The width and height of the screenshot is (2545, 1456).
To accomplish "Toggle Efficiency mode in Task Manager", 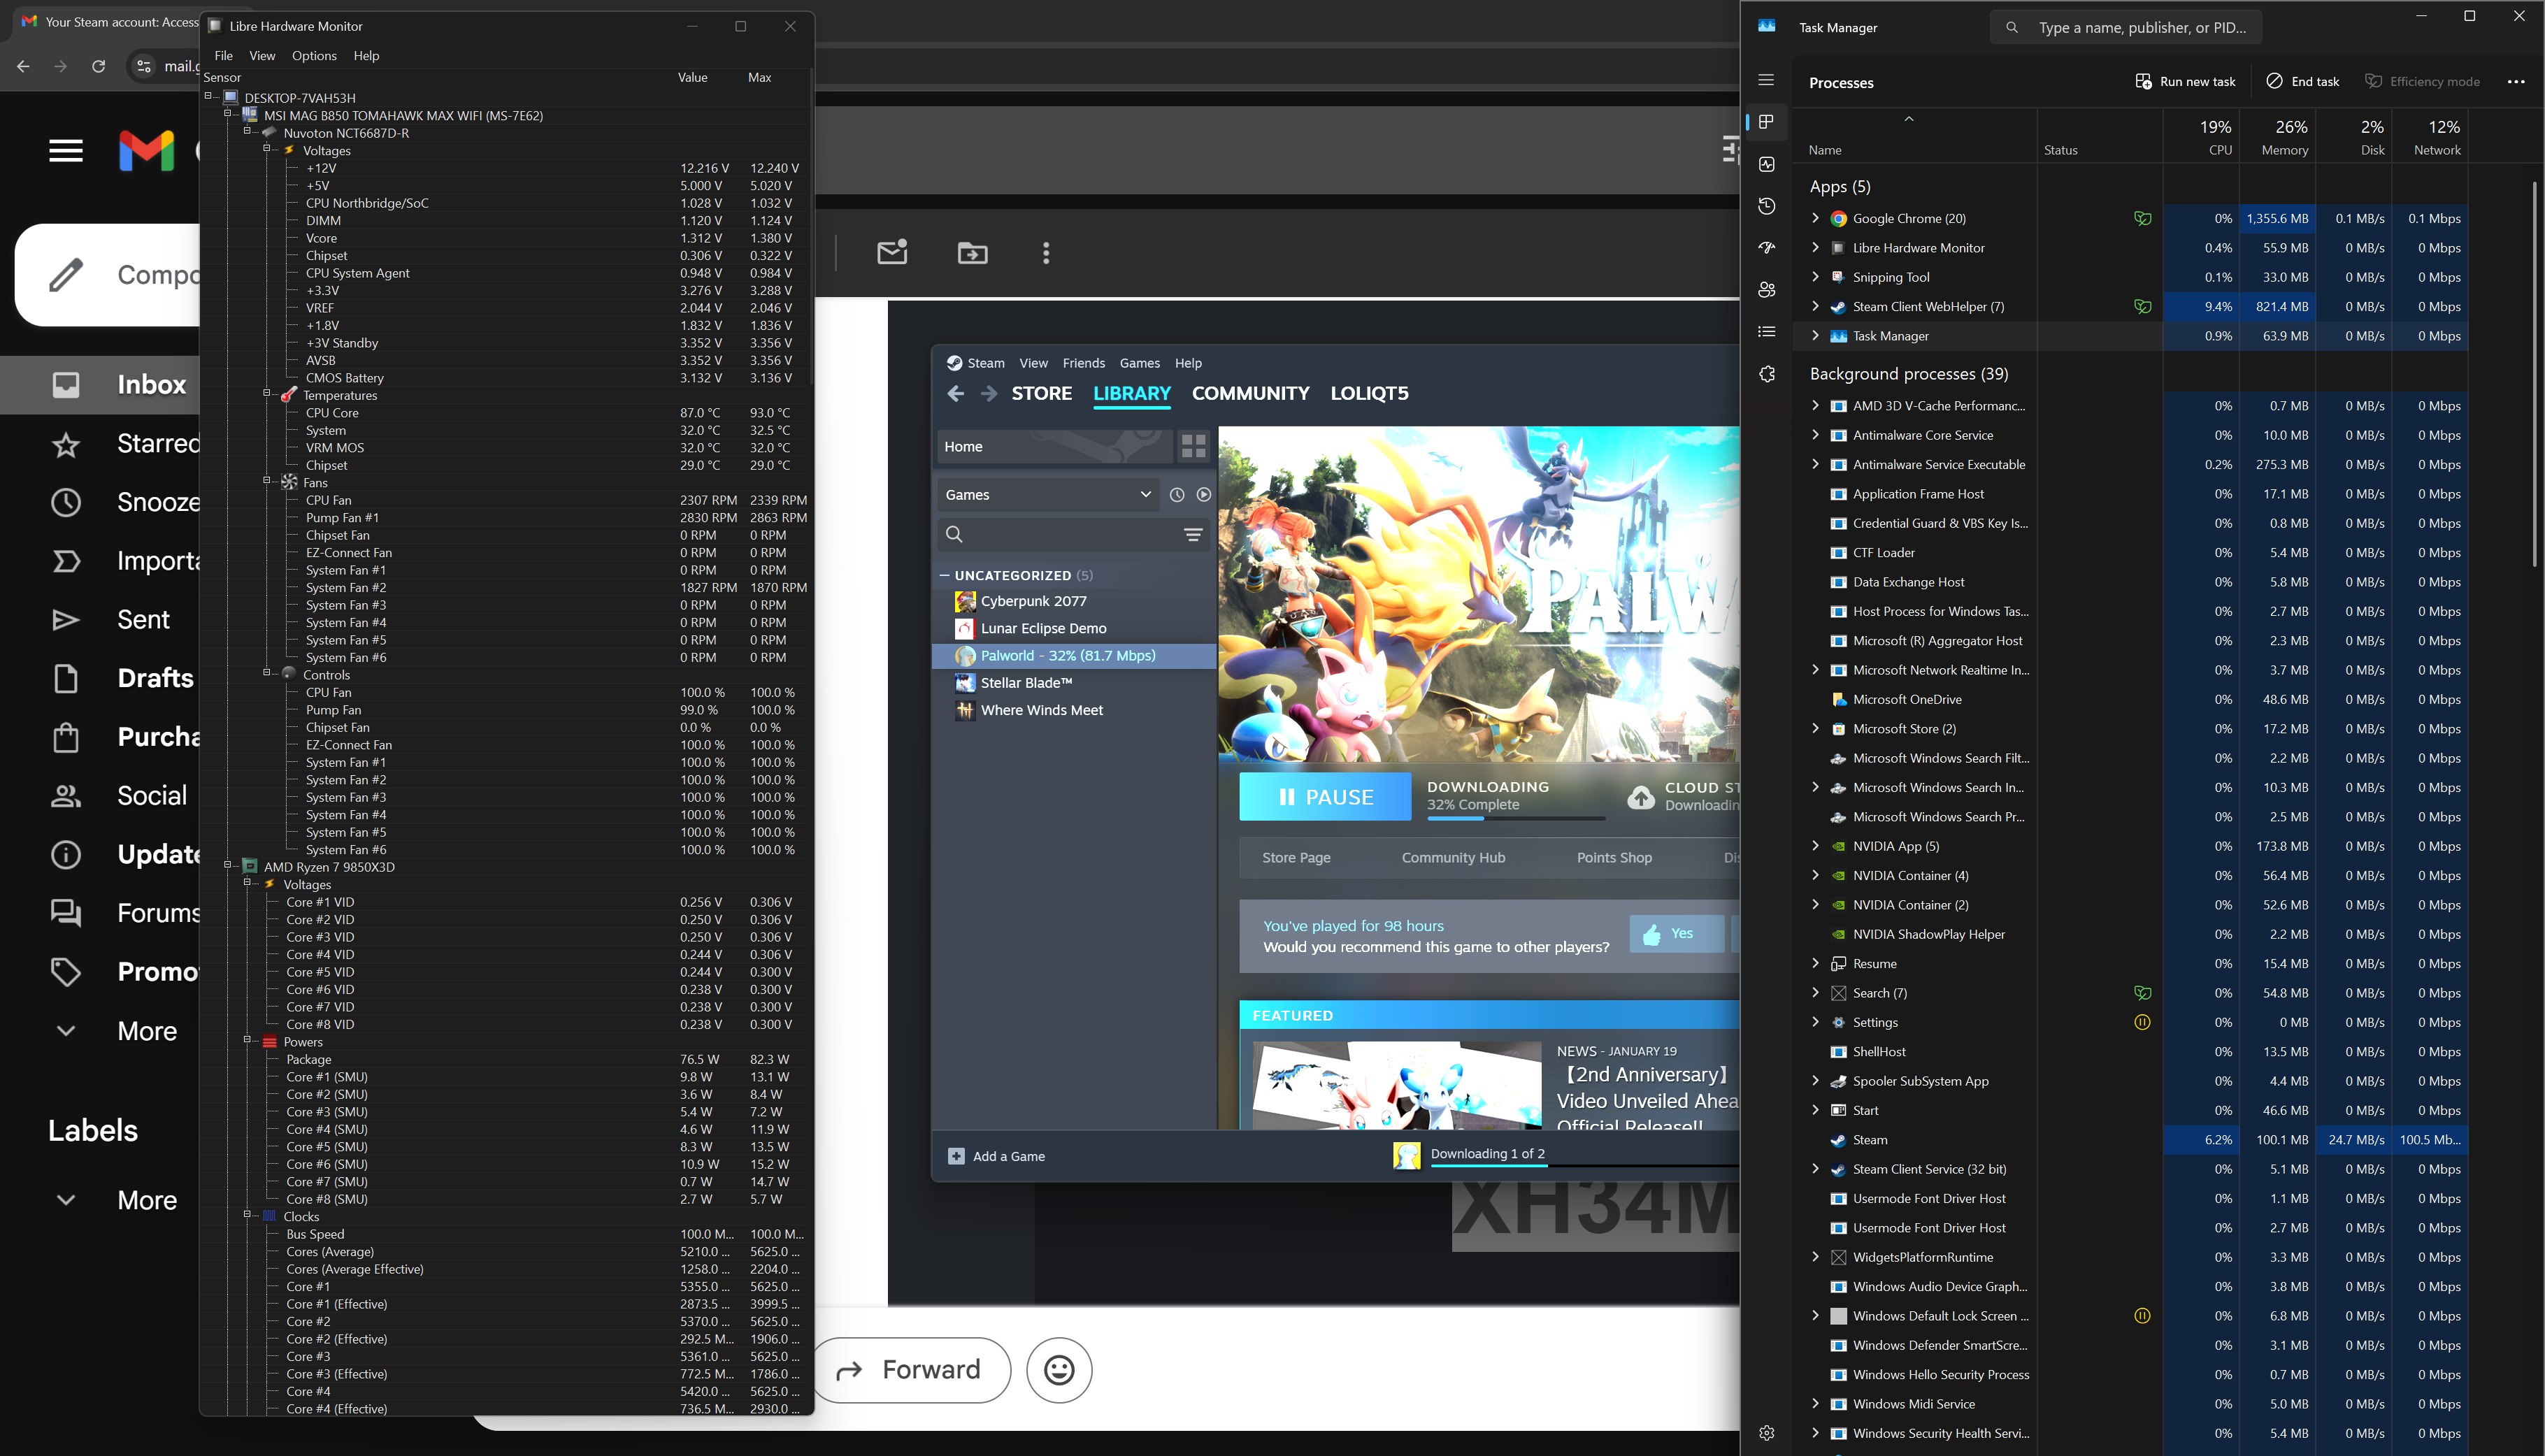I will [2422, 82].
